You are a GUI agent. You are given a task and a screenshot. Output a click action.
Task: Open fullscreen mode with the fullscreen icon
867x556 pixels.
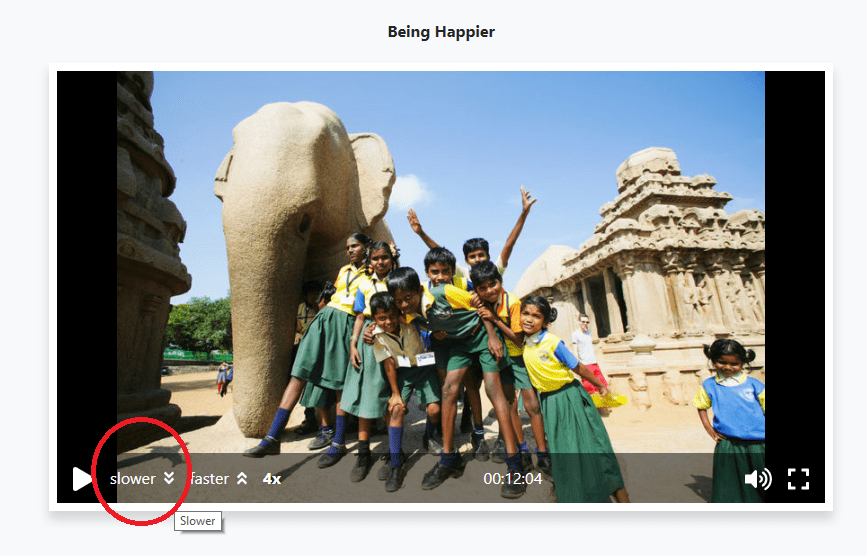pyautogui.click(x=798, y=479)
